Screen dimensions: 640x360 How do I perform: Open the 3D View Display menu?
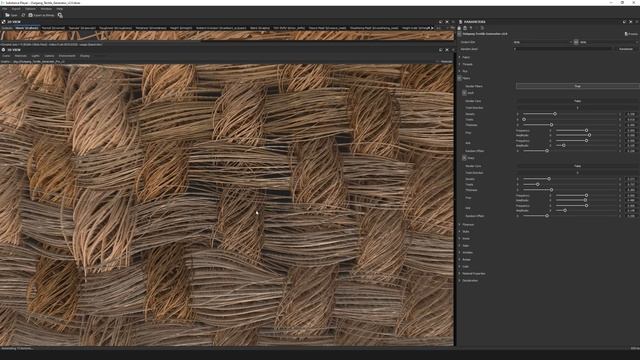click(x=84, y=56)
